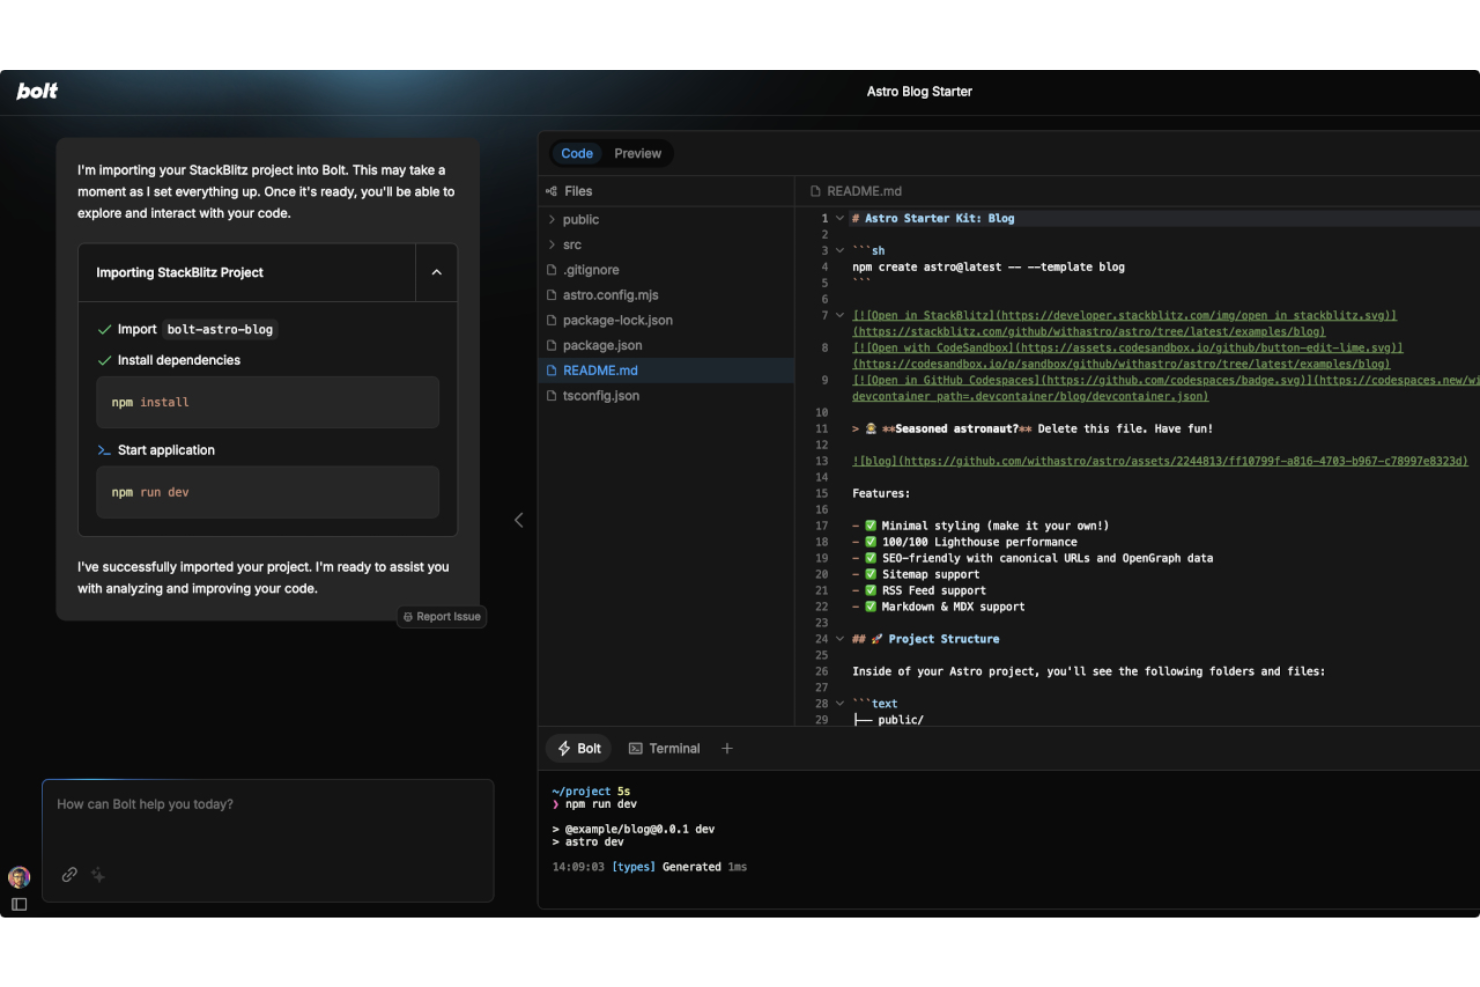
Task: Click the terminal prompt icon by Start application
Action: point(104,450)
